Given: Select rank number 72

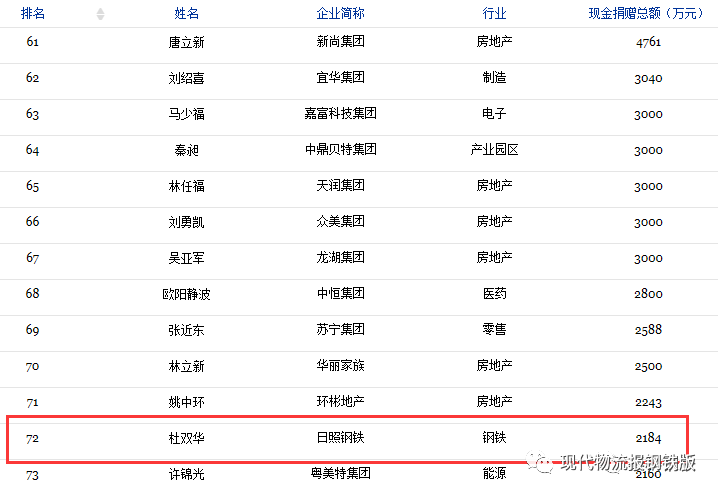Looking at the screenshot, I should coord(33,439).
